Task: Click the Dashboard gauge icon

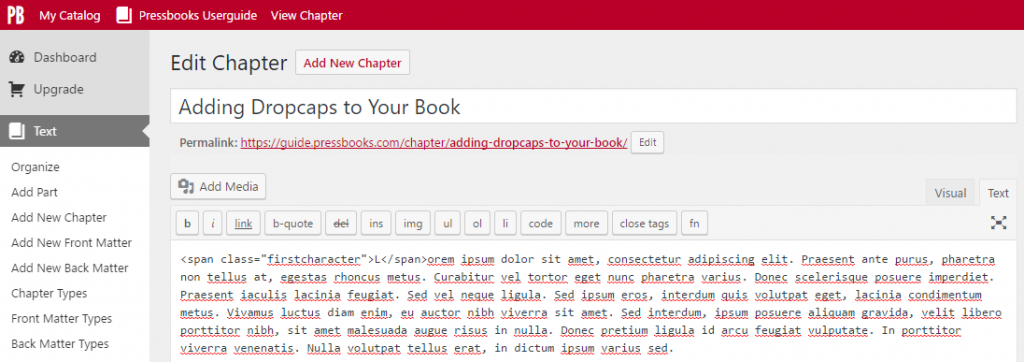Action: 17,58
